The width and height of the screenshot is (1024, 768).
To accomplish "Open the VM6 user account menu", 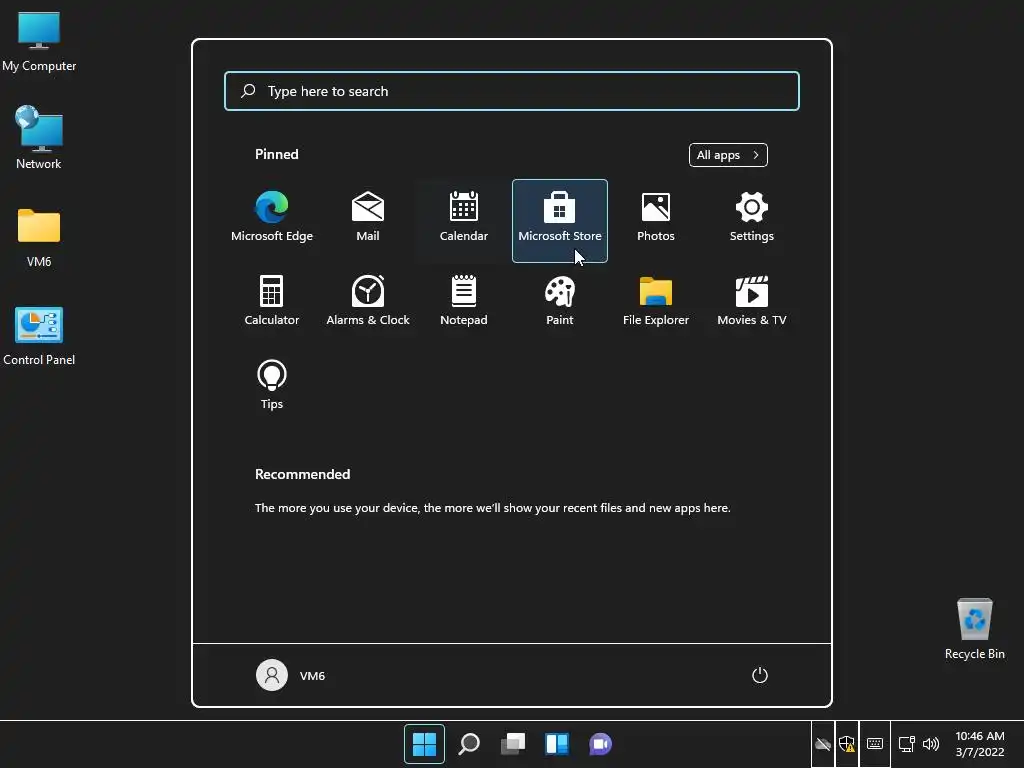I will click(x=291, y=675).
